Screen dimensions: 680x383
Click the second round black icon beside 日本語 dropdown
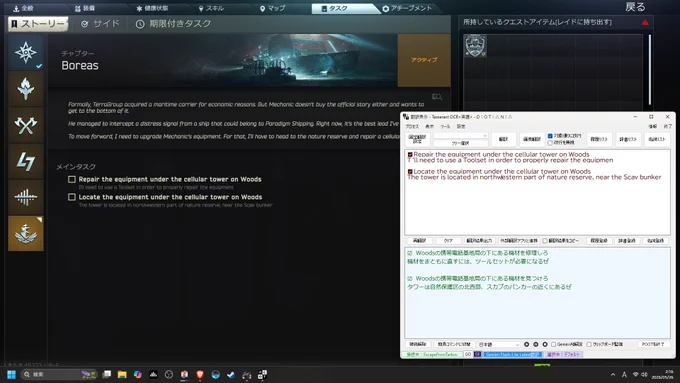click(536, 344)
